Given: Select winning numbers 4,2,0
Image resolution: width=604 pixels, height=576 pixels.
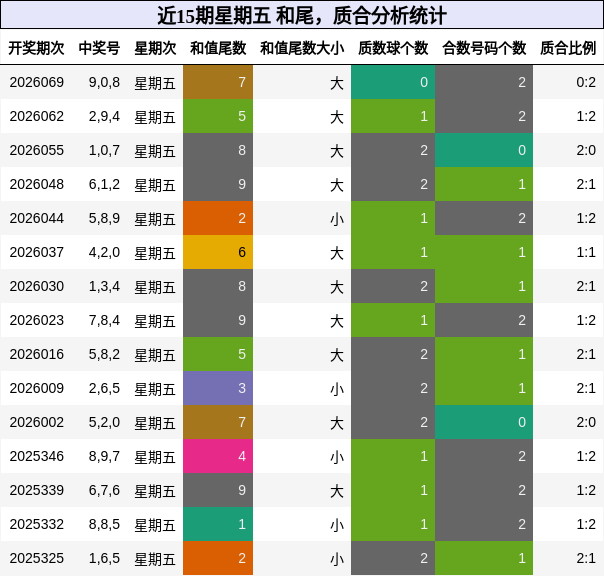Looking at the screenshot, I should 104,252.
